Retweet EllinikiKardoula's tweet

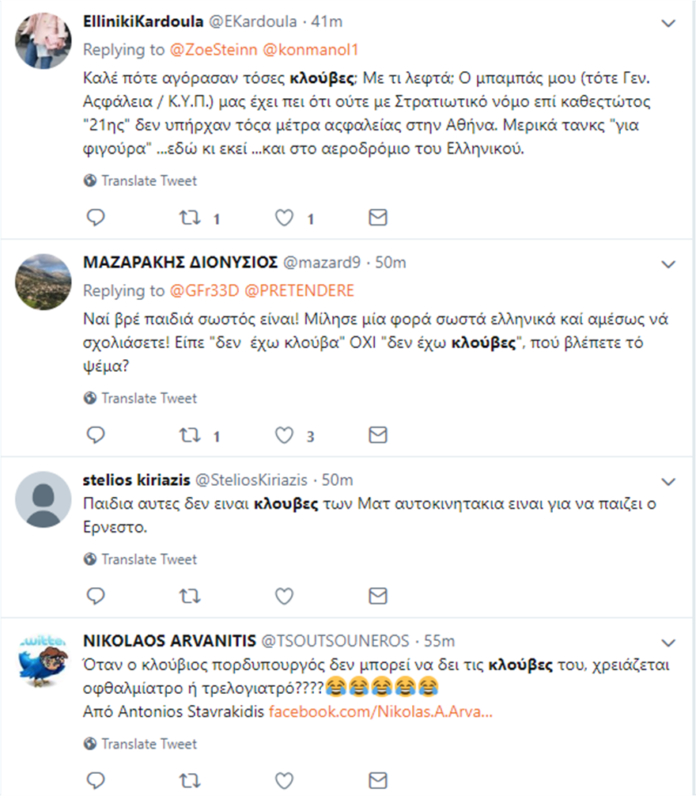(188, 218)
